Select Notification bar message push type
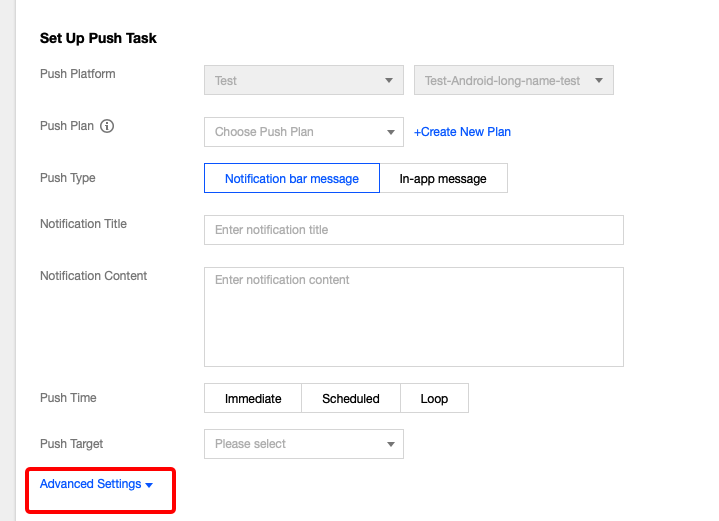719x521 pixels. (x=291, y=179)
